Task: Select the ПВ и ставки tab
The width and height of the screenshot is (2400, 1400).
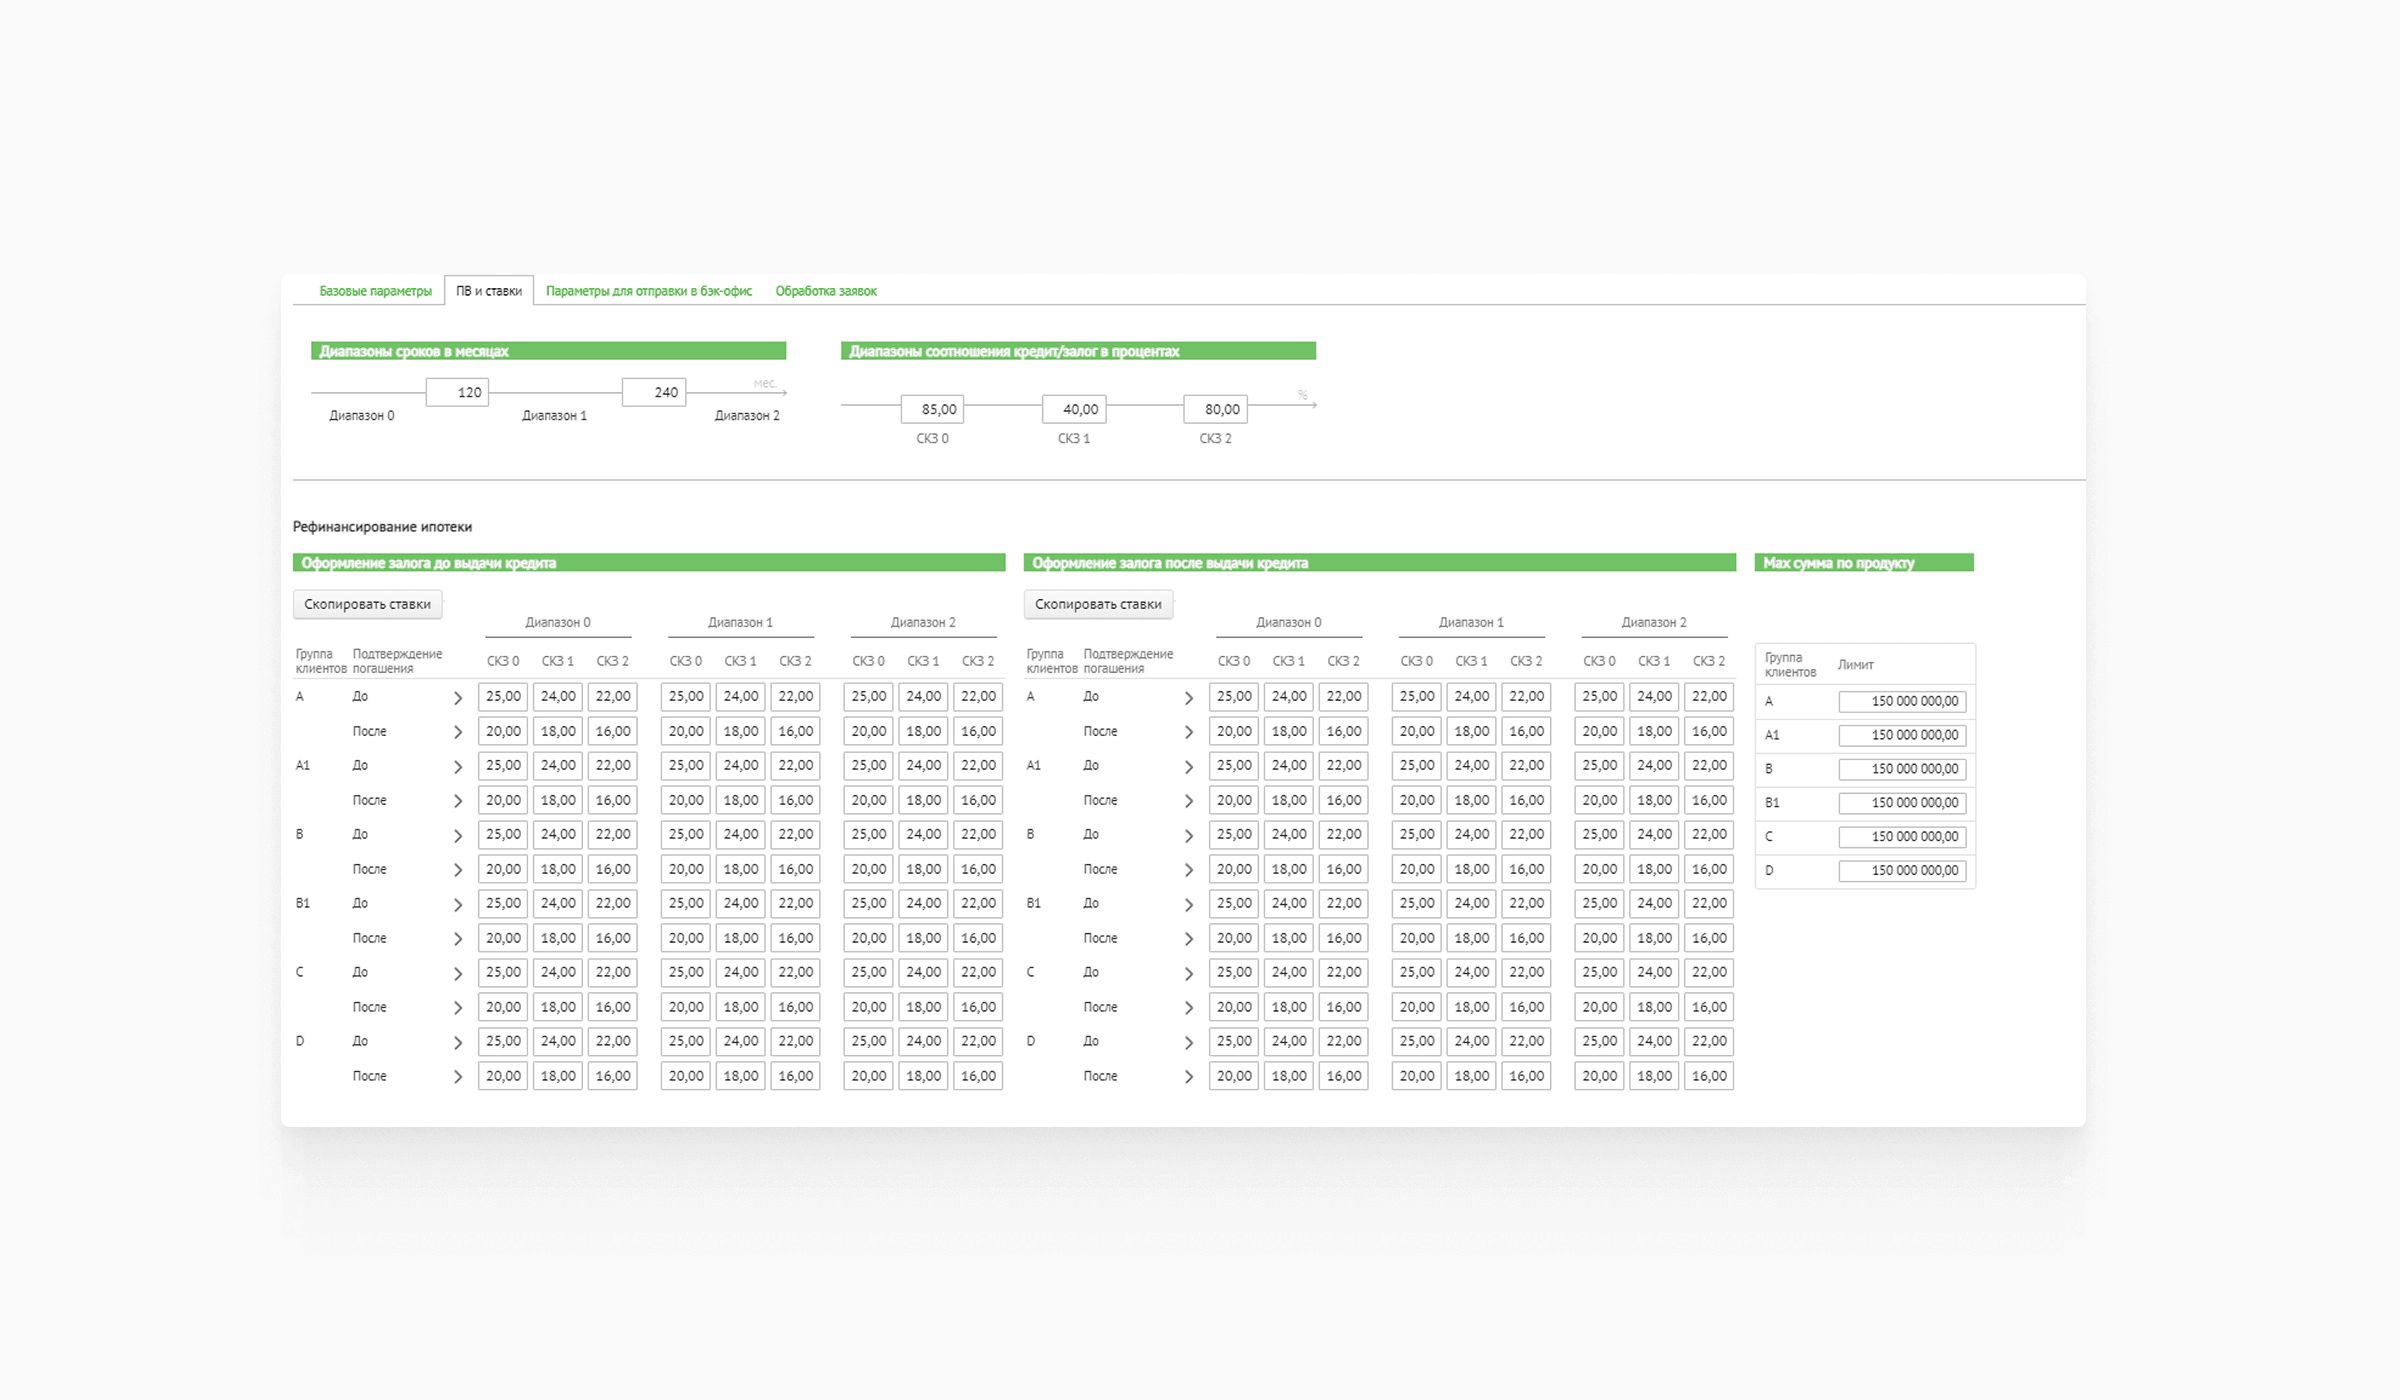Action: (x=489, y=291)
